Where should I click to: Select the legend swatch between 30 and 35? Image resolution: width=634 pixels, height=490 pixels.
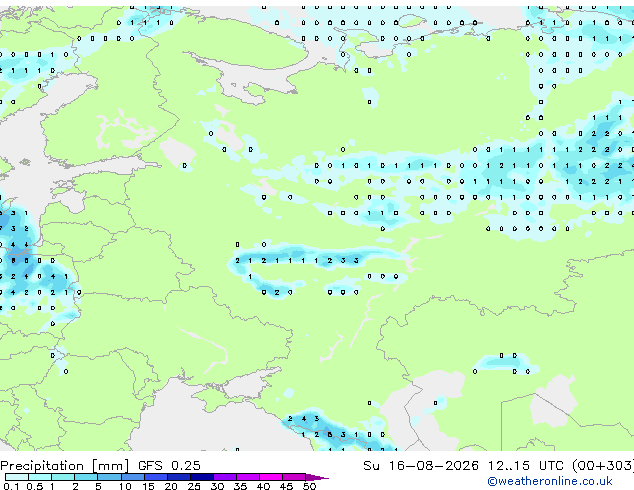[225, 477]
